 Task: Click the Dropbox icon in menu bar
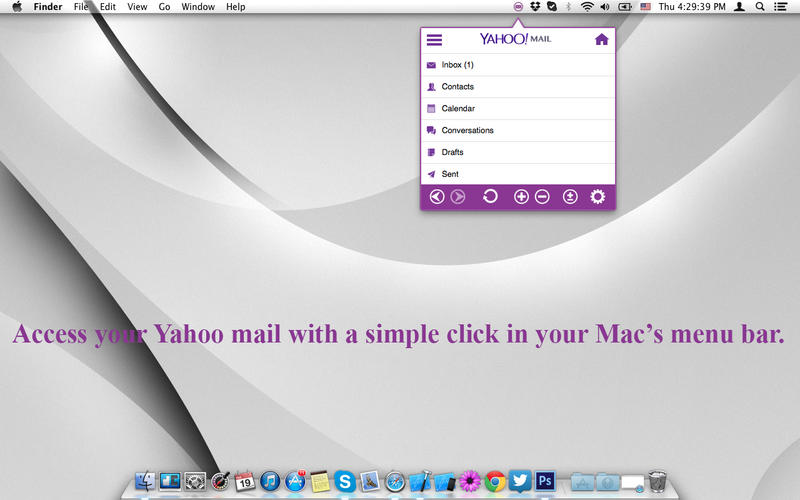535,7
